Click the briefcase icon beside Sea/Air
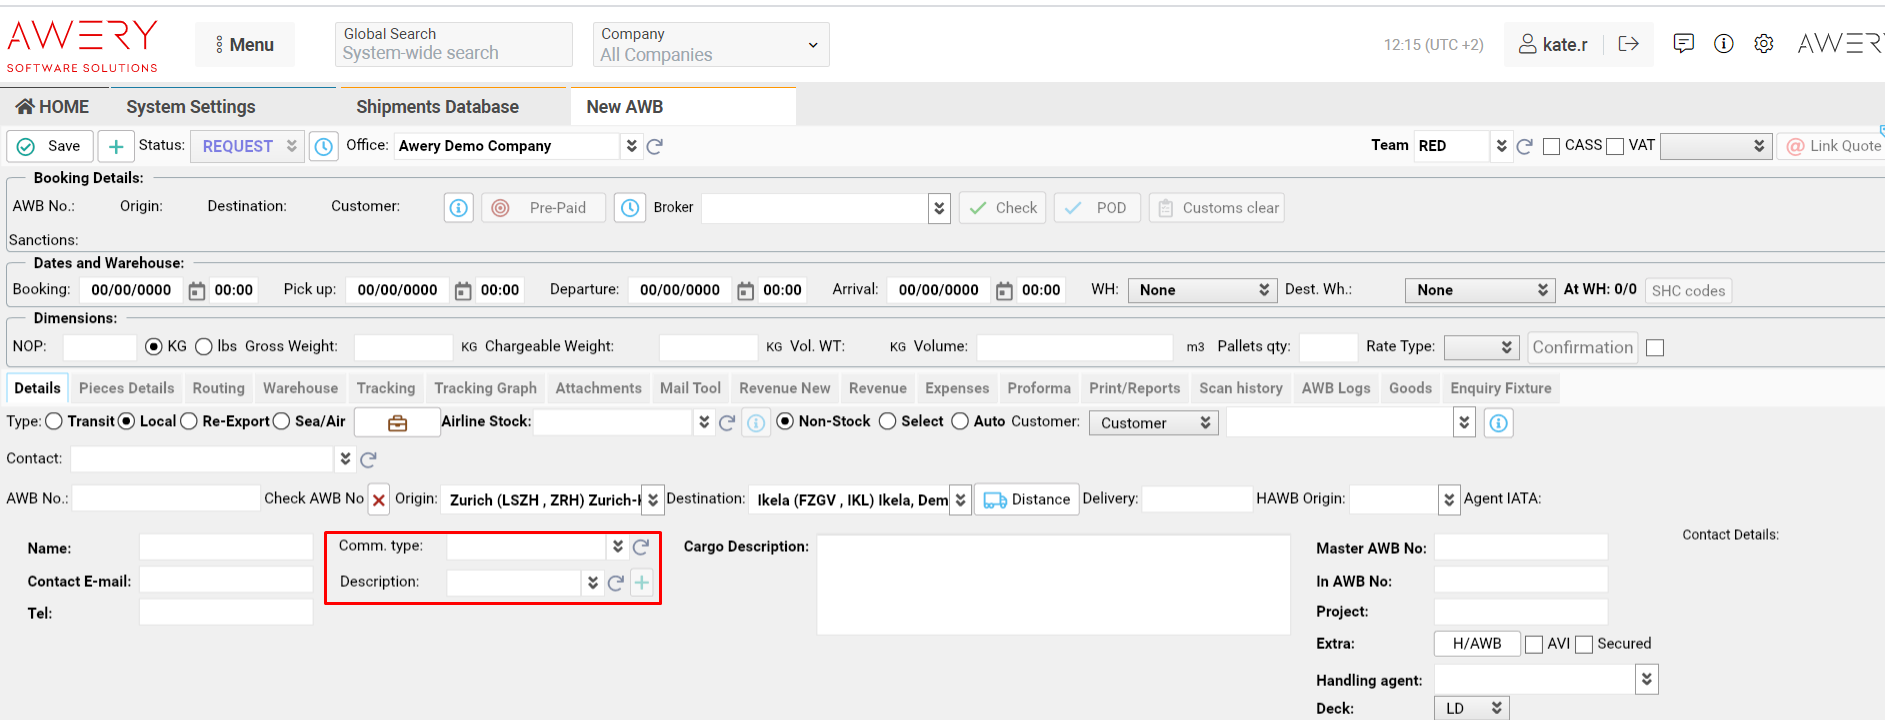Viewport: 1885px width, 720px height. pyautogui.click(x=397, y=423)
